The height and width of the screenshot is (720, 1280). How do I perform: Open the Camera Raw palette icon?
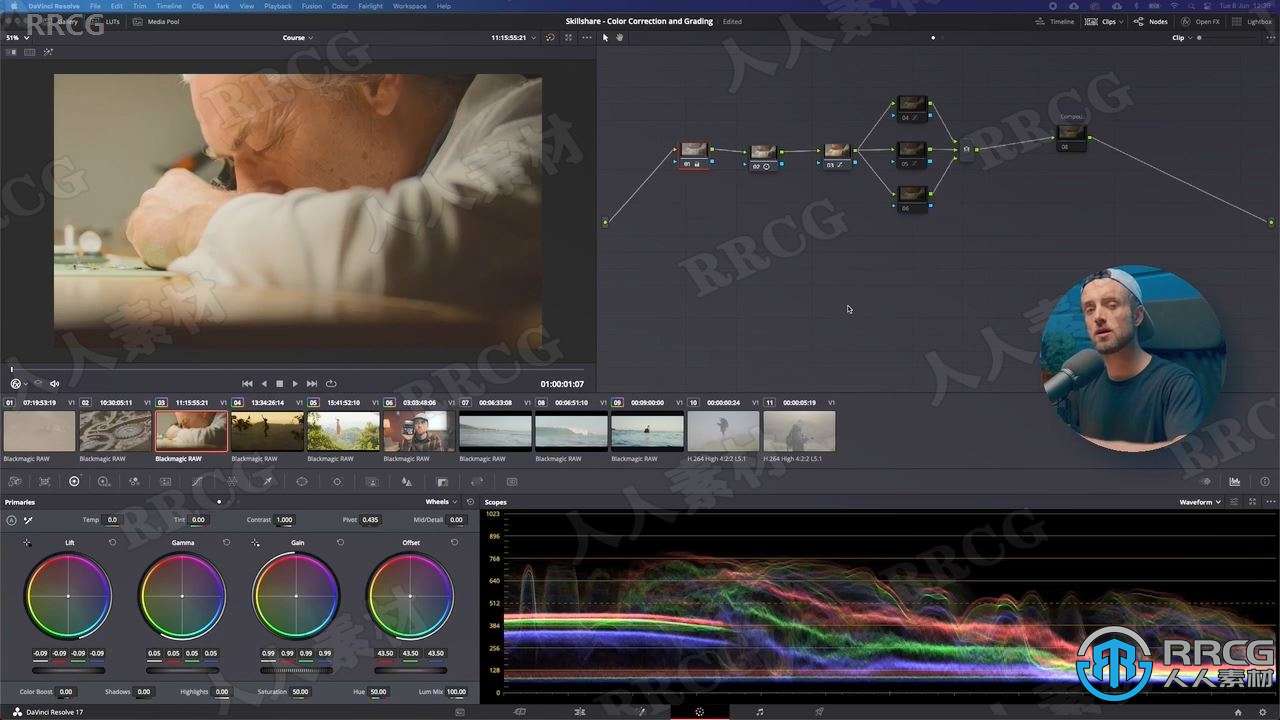point(15,481)
